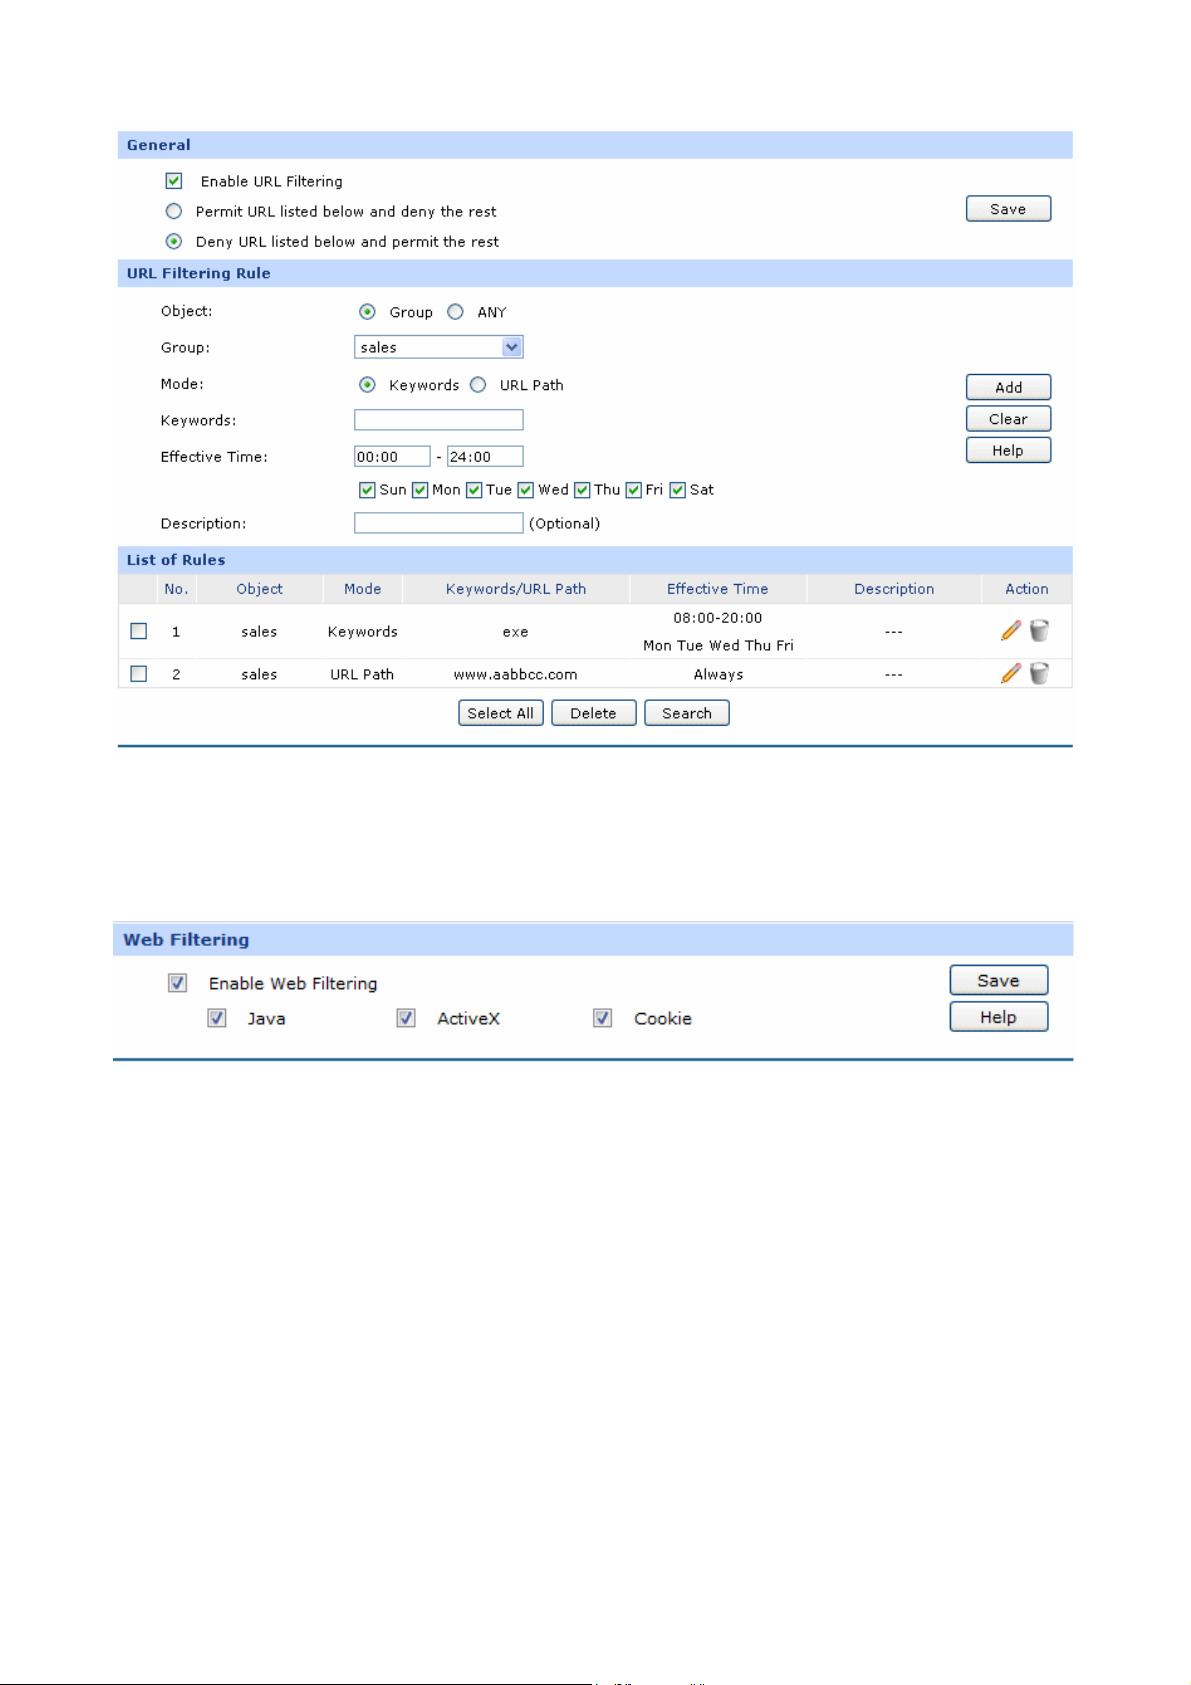Open the Group dropdown showing sales
The height and width of the screenshot is (1685, 1191).
(439, 347)
